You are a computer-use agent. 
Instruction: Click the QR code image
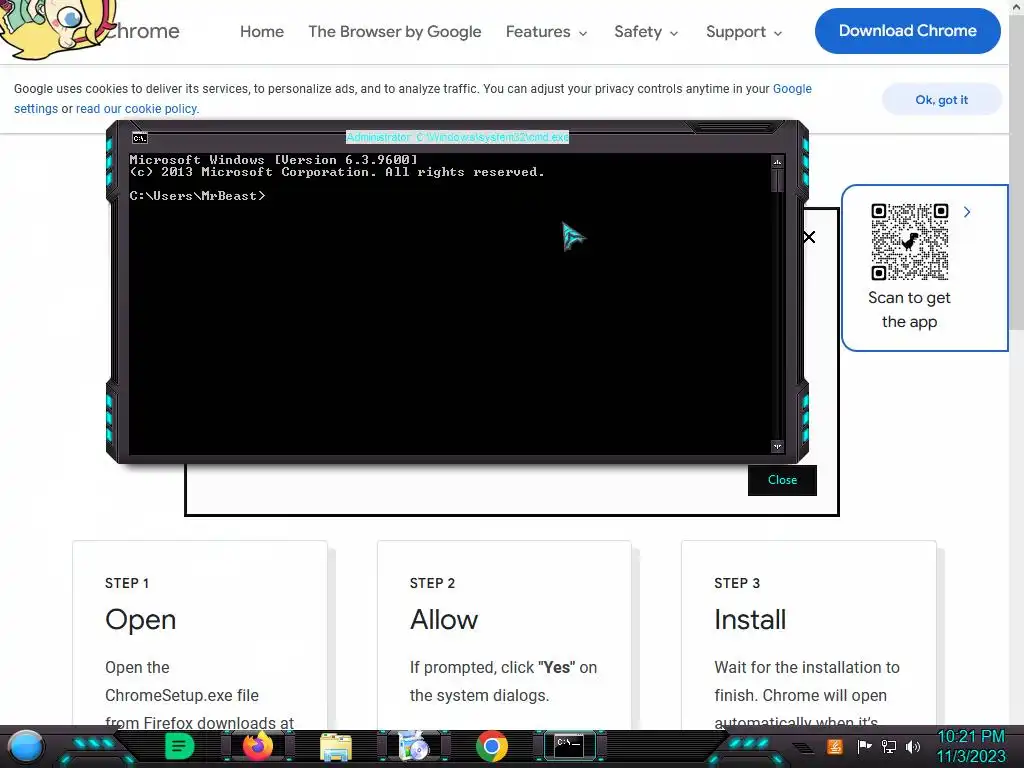(909, 242)
